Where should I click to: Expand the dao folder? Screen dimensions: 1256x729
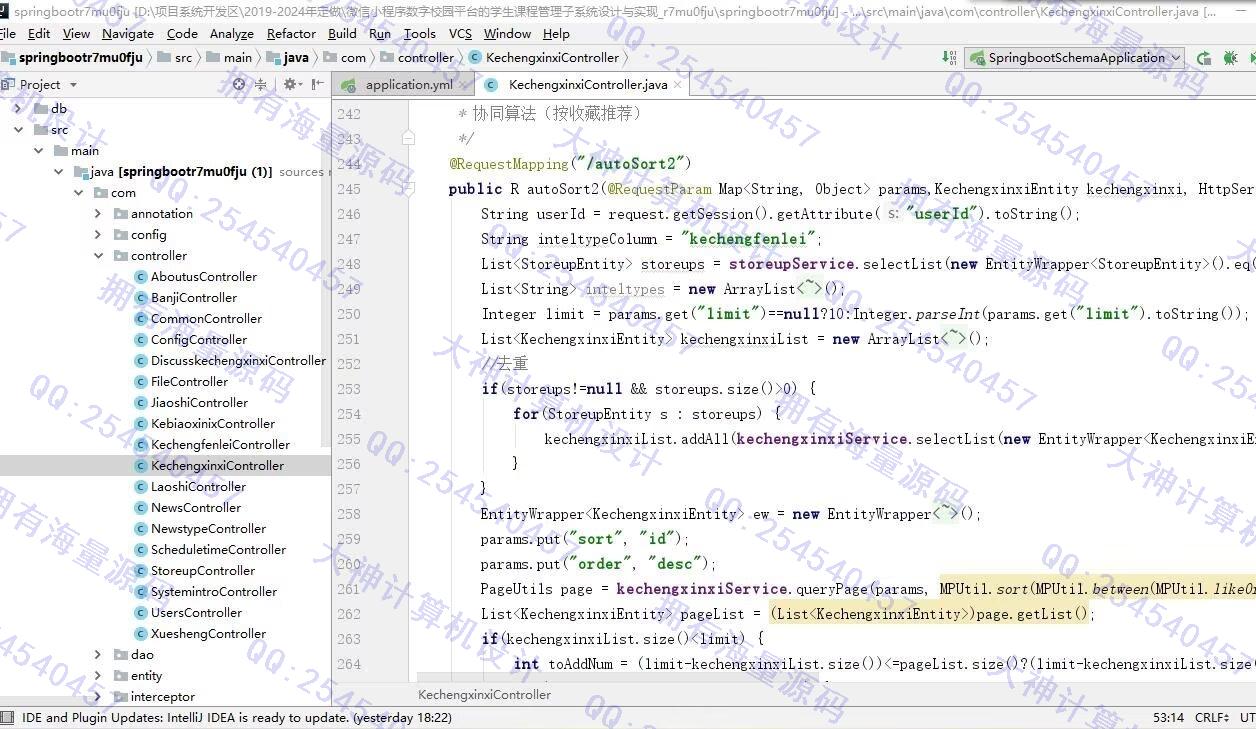[98, 655]
